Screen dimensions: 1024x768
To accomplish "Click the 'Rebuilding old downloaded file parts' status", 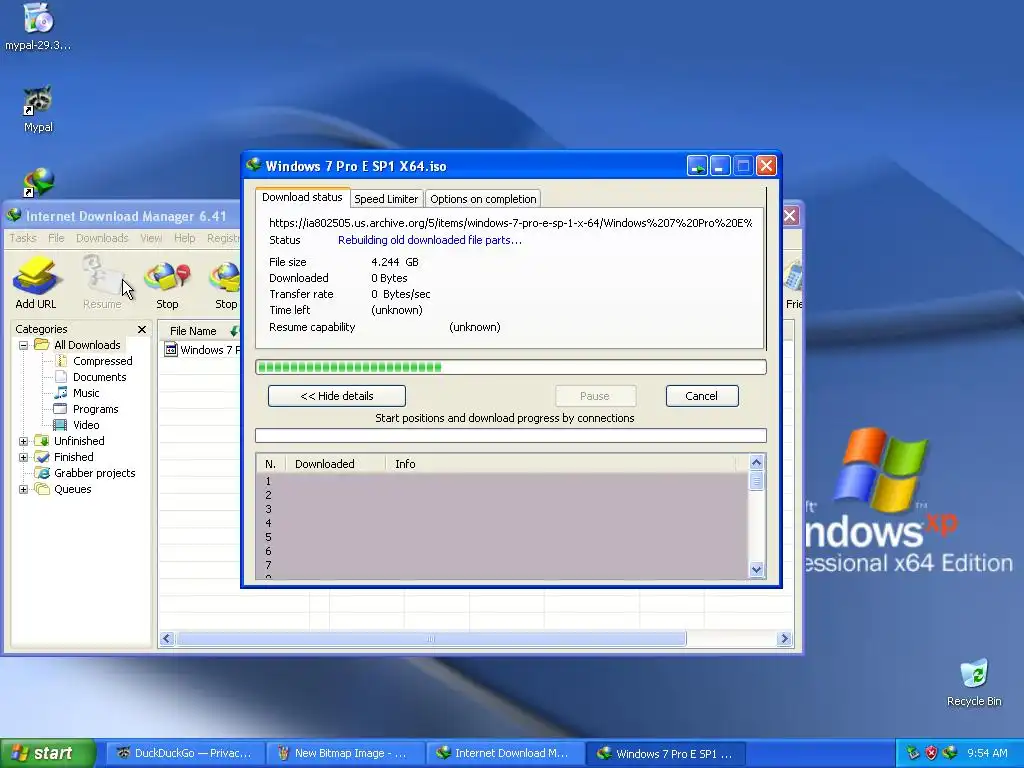I will pos(430,240).
